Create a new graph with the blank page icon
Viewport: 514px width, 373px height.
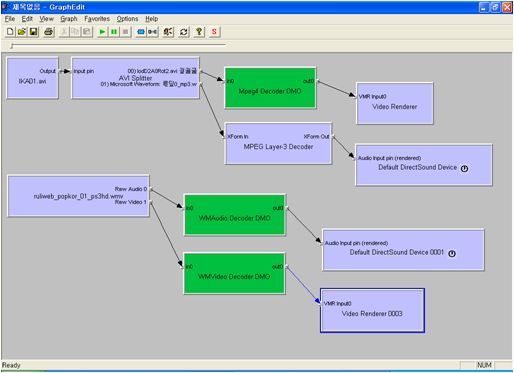10,32
